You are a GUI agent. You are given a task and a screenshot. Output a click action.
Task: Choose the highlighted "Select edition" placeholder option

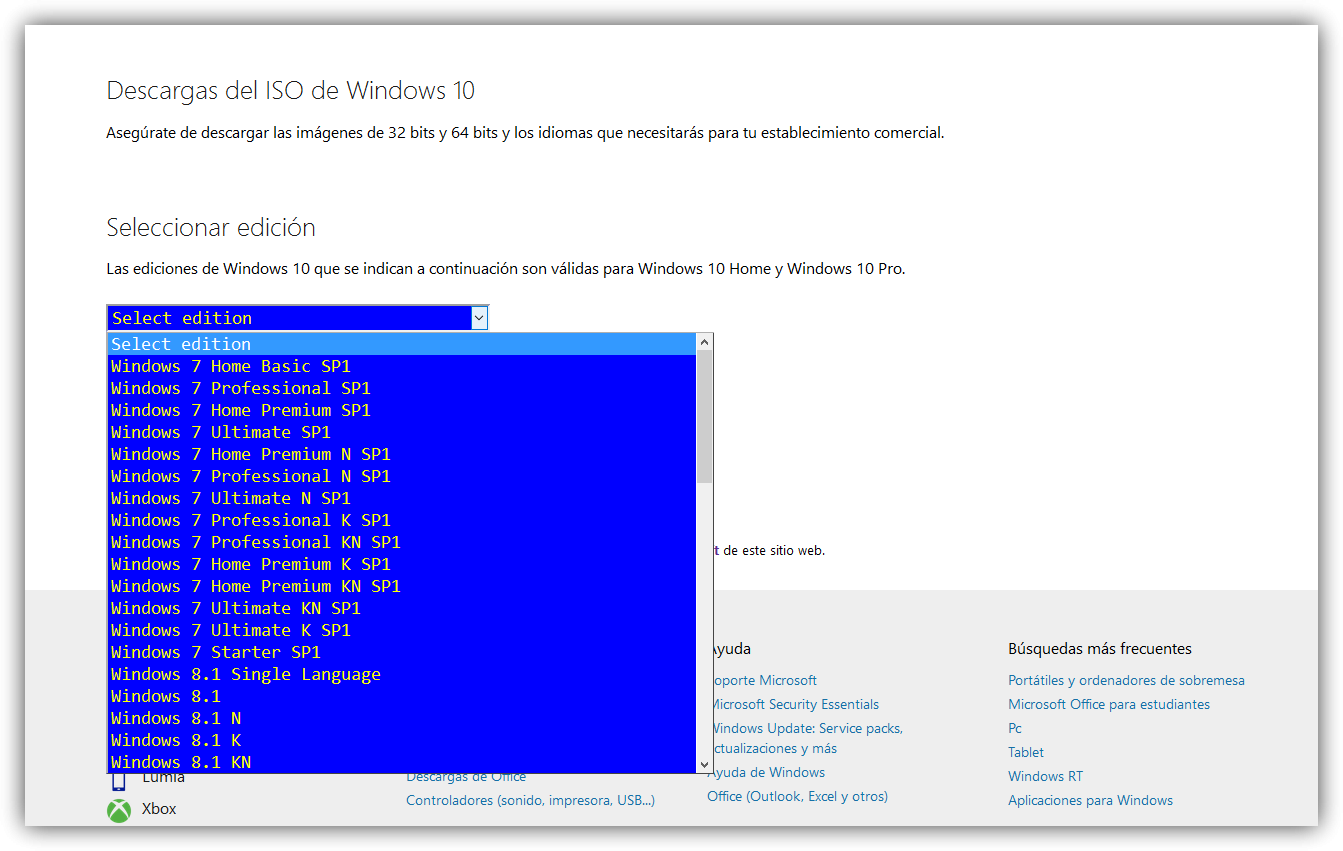(402, 344)
